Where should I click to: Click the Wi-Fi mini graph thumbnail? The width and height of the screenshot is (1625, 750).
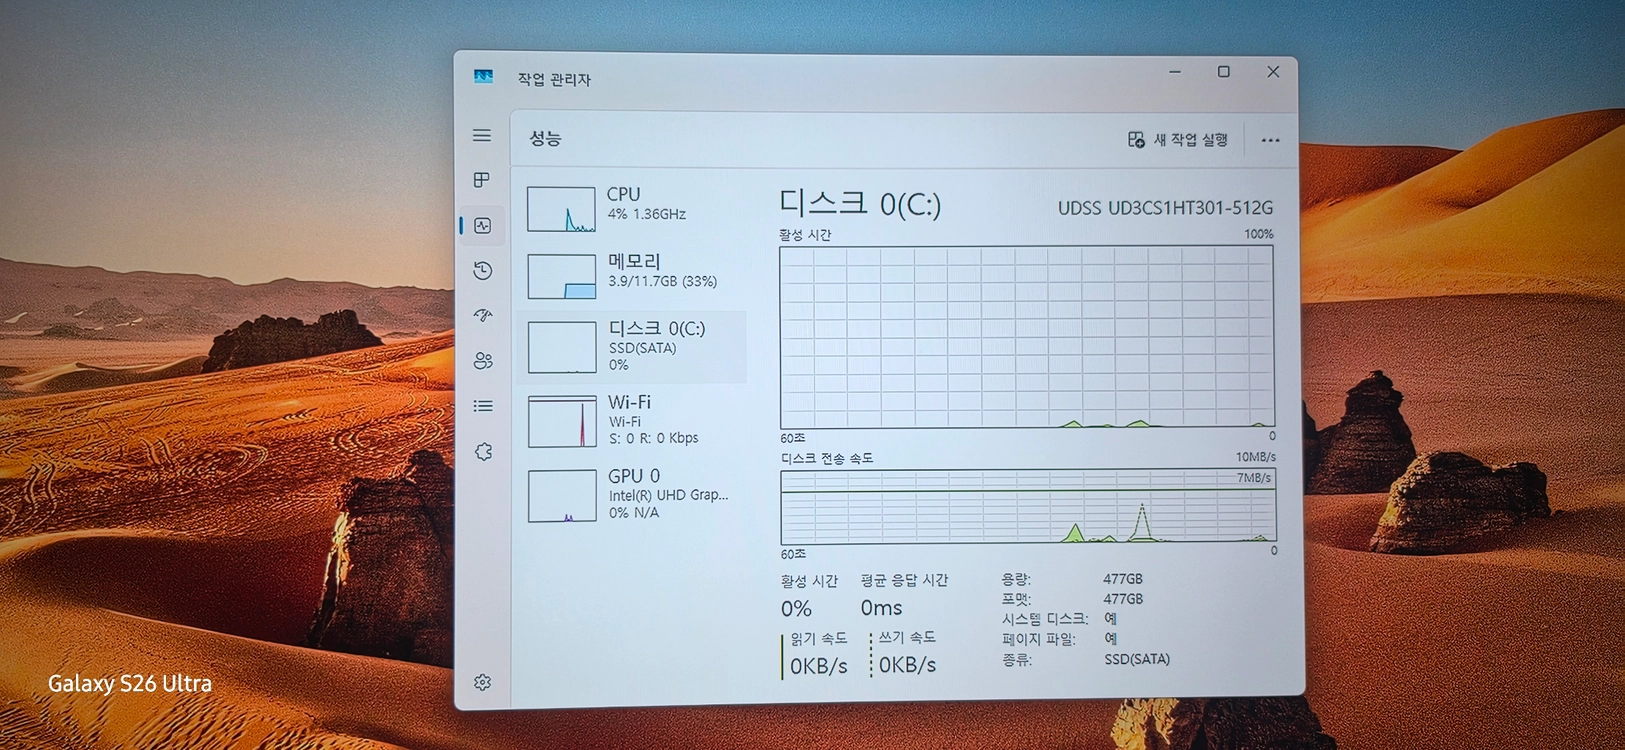coord(562,421)
